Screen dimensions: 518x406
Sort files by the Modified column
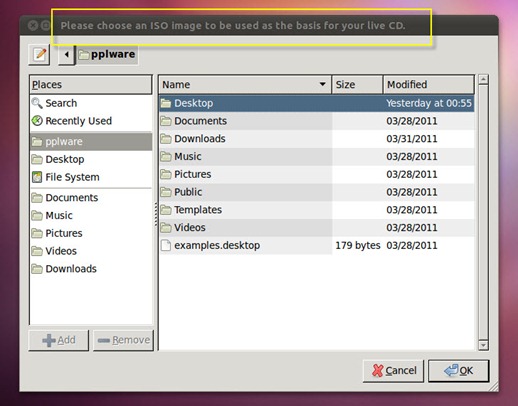click(428, 85)
